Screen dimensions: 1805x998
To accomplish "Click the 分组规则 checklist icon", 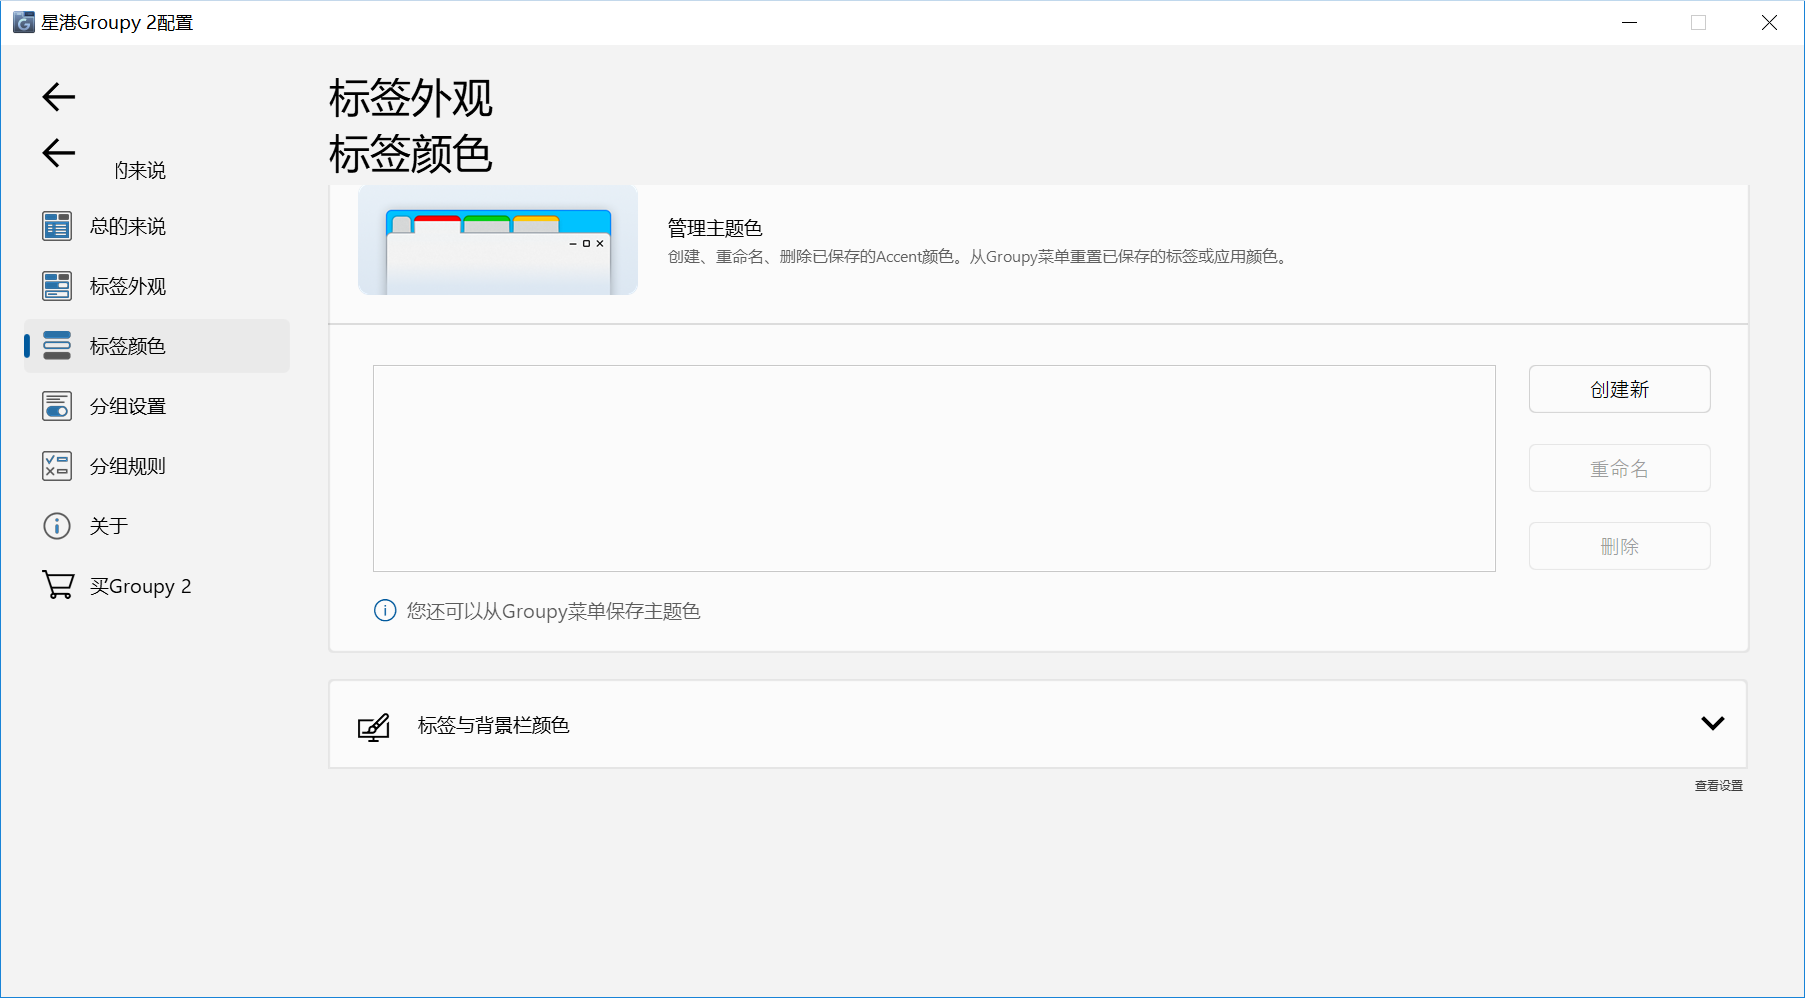I will (x=57, y=466).
